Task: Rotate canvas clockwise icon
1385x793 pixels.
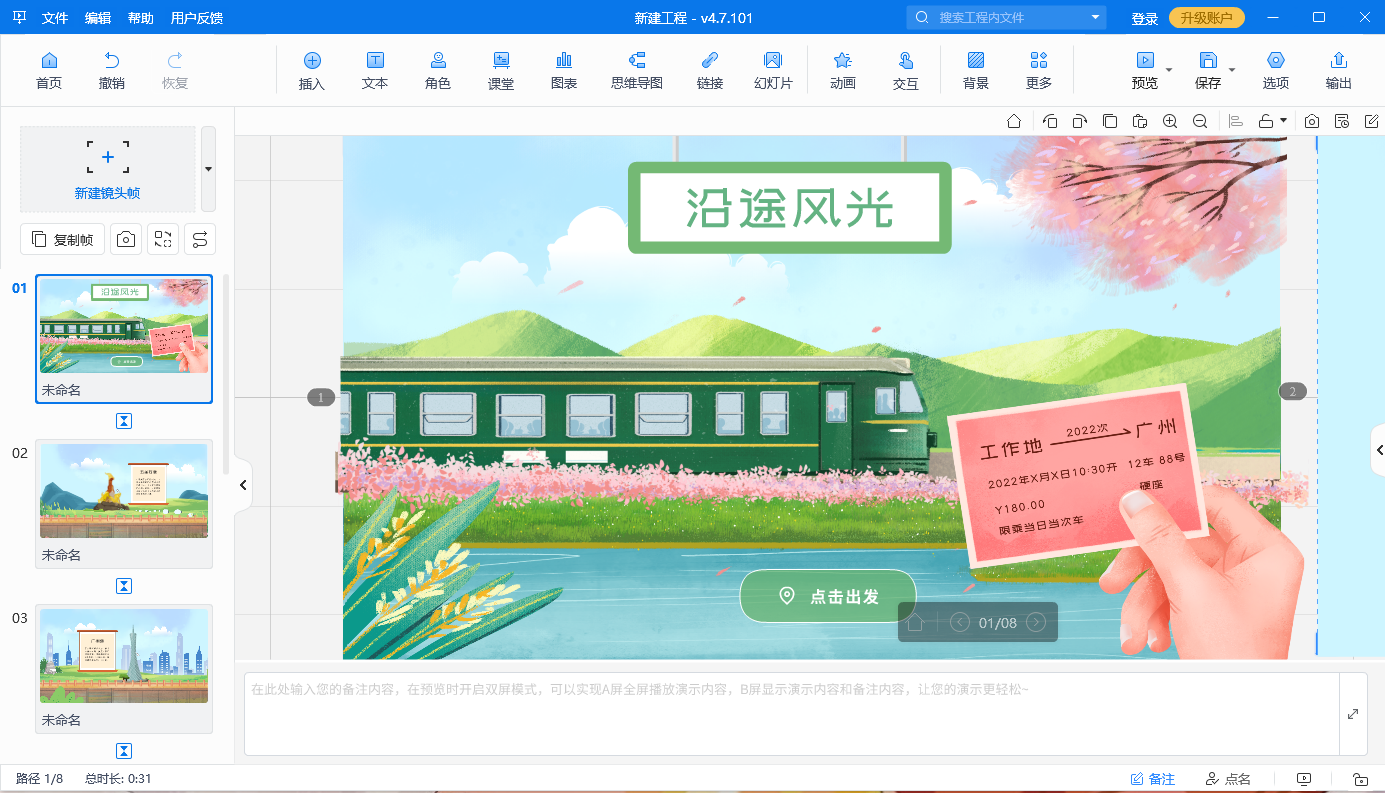Action: click(1080, 121)
